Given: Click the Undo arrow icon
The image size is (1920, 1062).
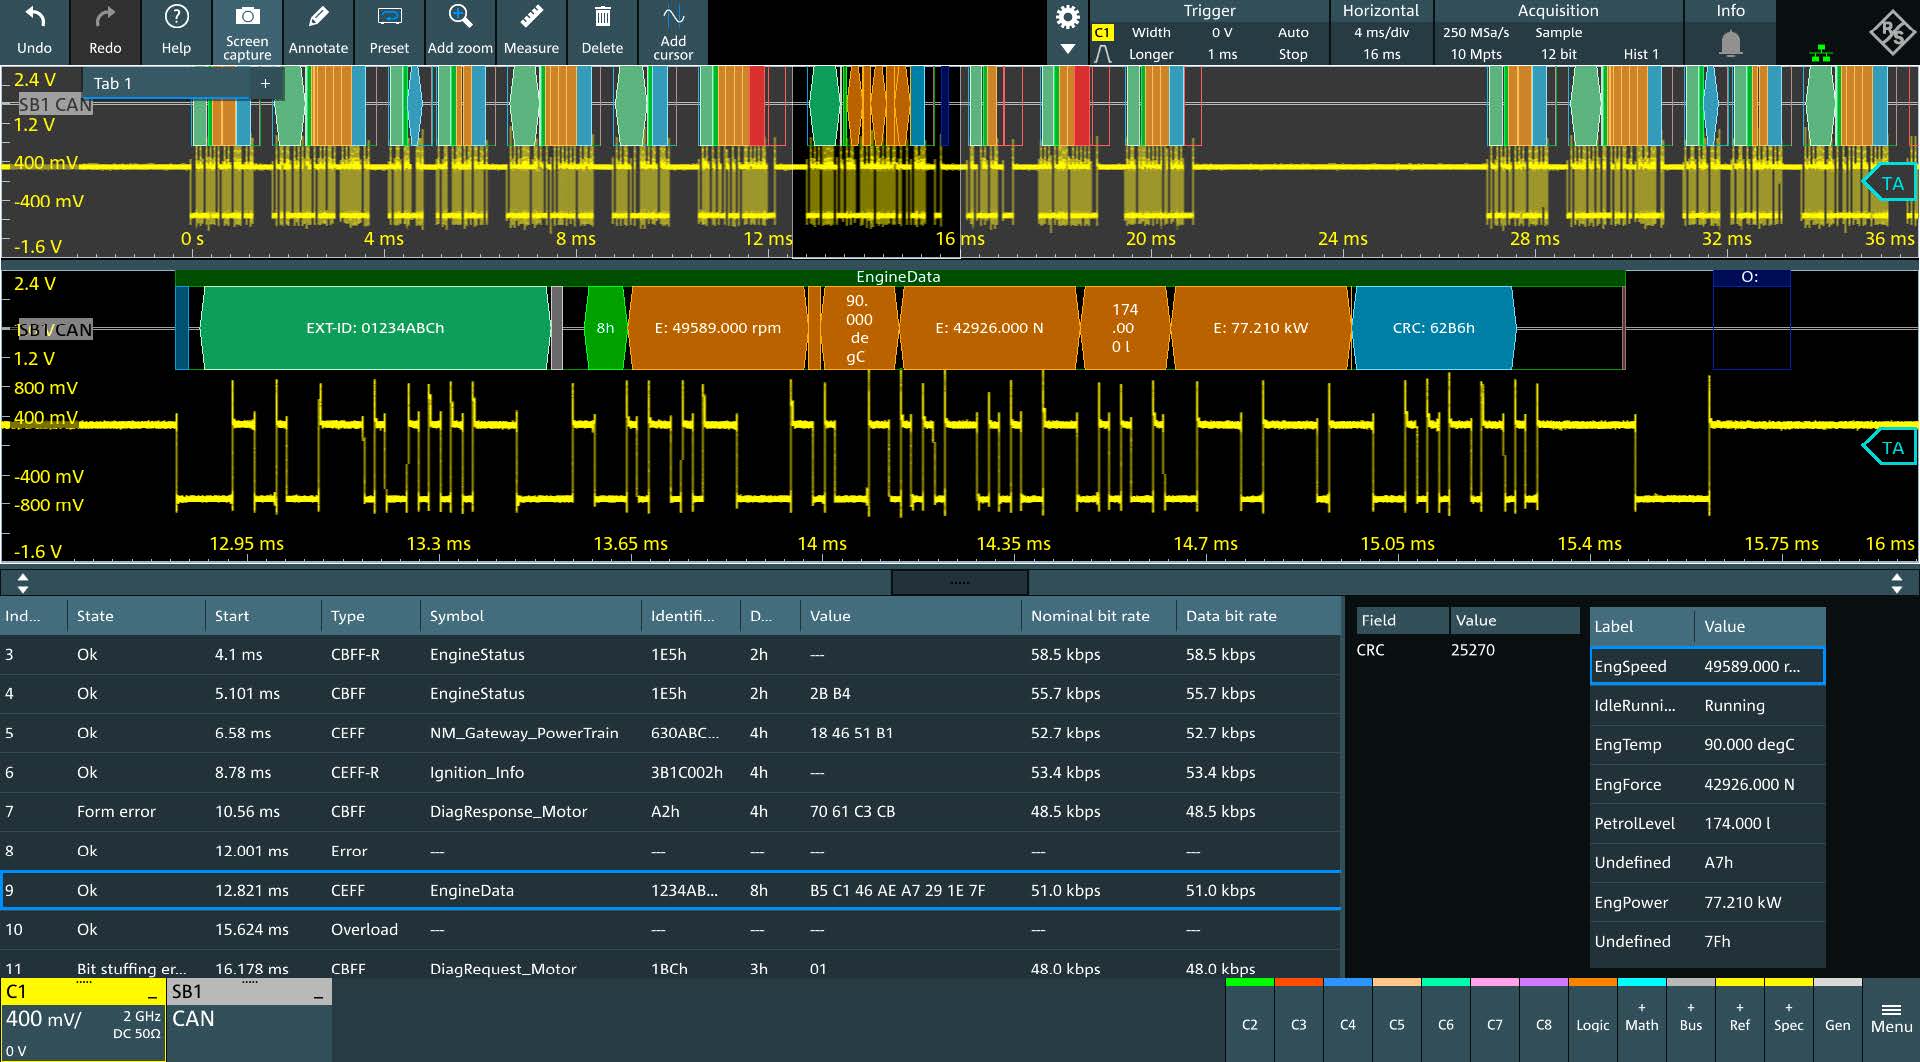Looking at the screenshot, I should (x=34, y=18).
